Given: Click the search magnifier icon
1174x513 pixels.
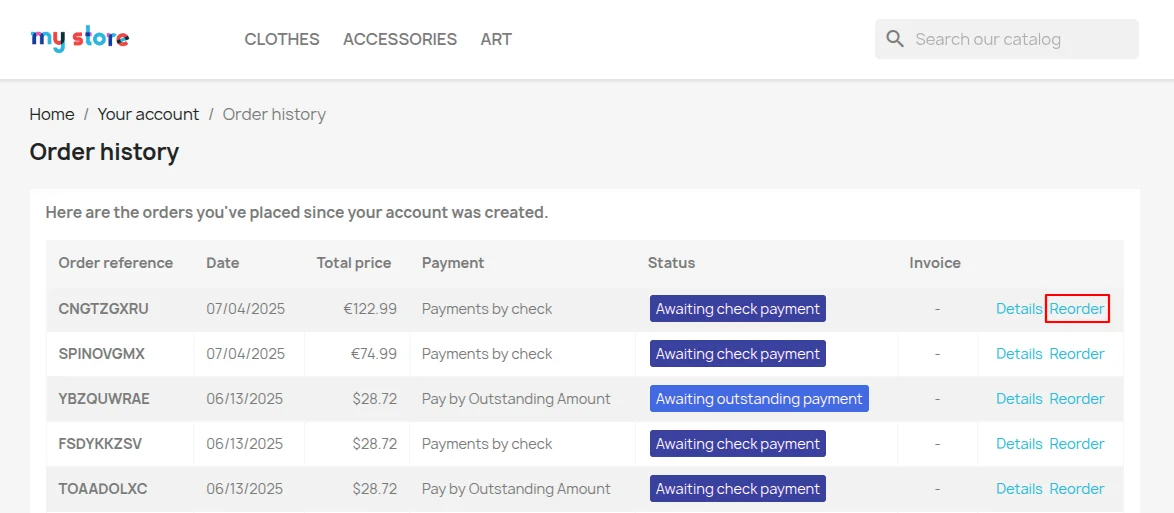Looking at the screenshot, I should click(x=895, y=39).
